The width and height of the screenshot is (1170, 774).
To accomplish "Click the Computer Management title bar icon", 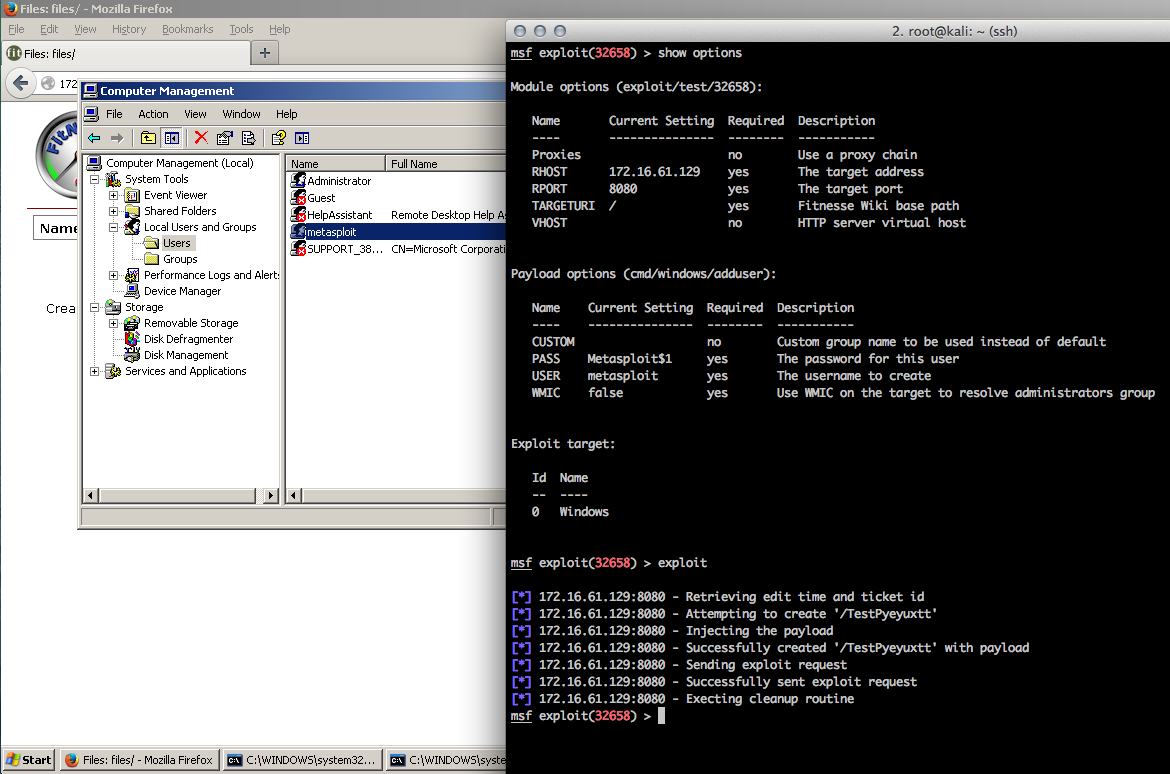I will point(90,91).
